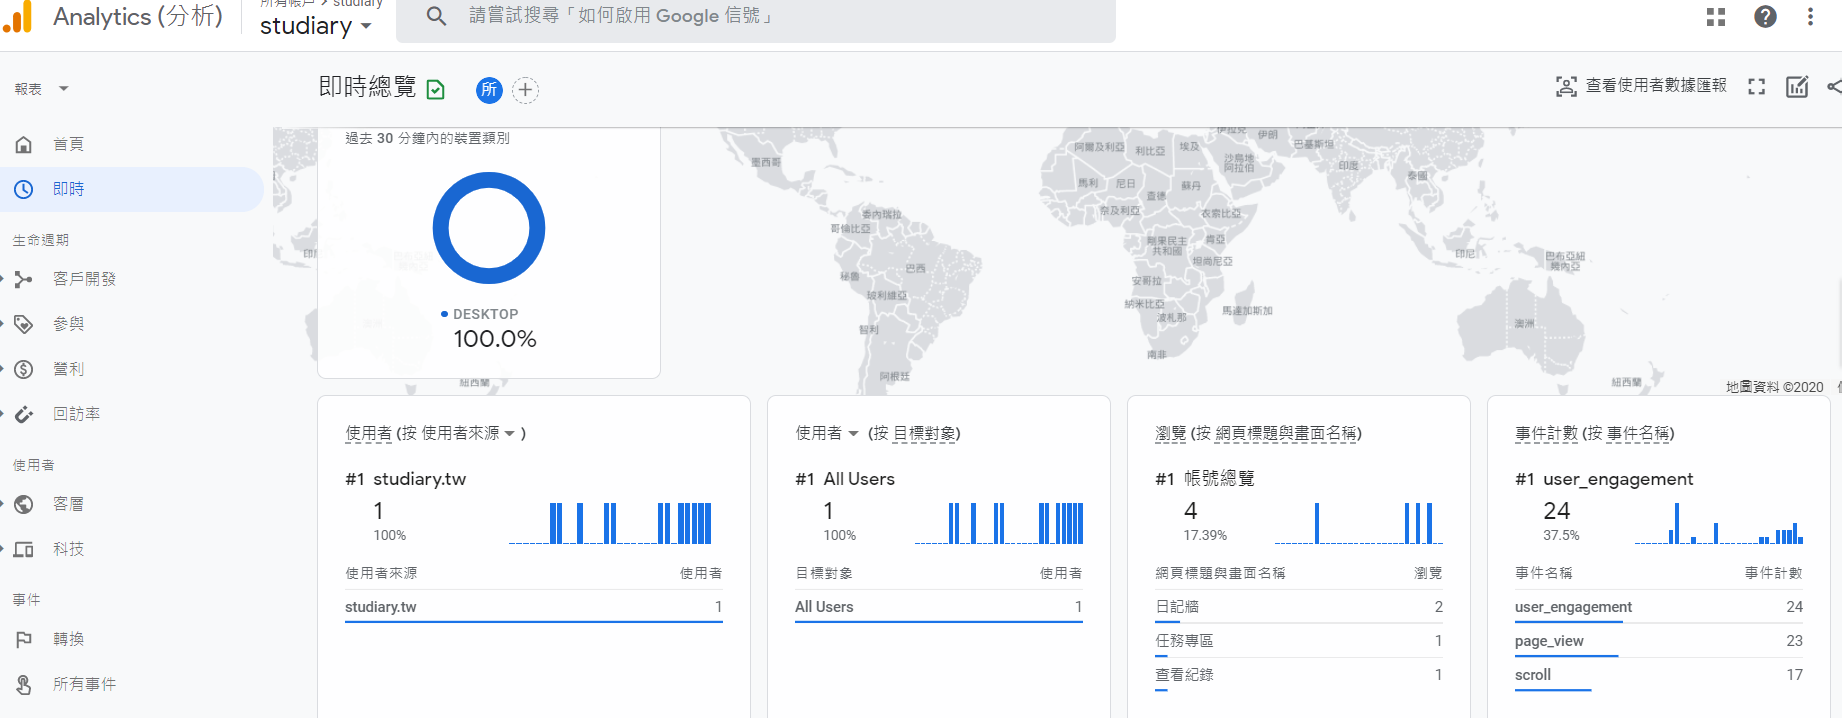This screenshot has height=718, width=1842.
Task: Click 網頁標題與畫面名稱 dimension label
Action: pyautogui.click(x=1285, y=433)
